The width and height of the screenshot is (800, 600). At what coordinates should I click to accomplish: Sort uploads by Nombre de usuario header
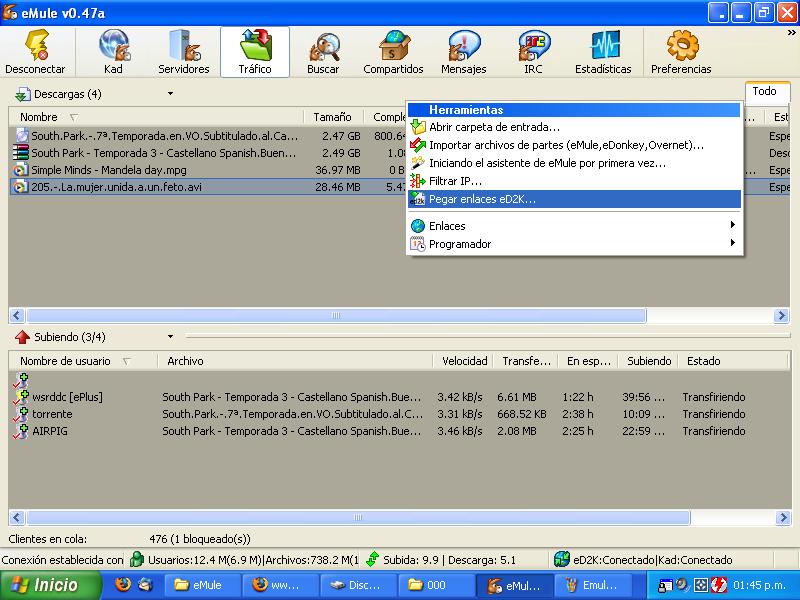click(83, 361)
